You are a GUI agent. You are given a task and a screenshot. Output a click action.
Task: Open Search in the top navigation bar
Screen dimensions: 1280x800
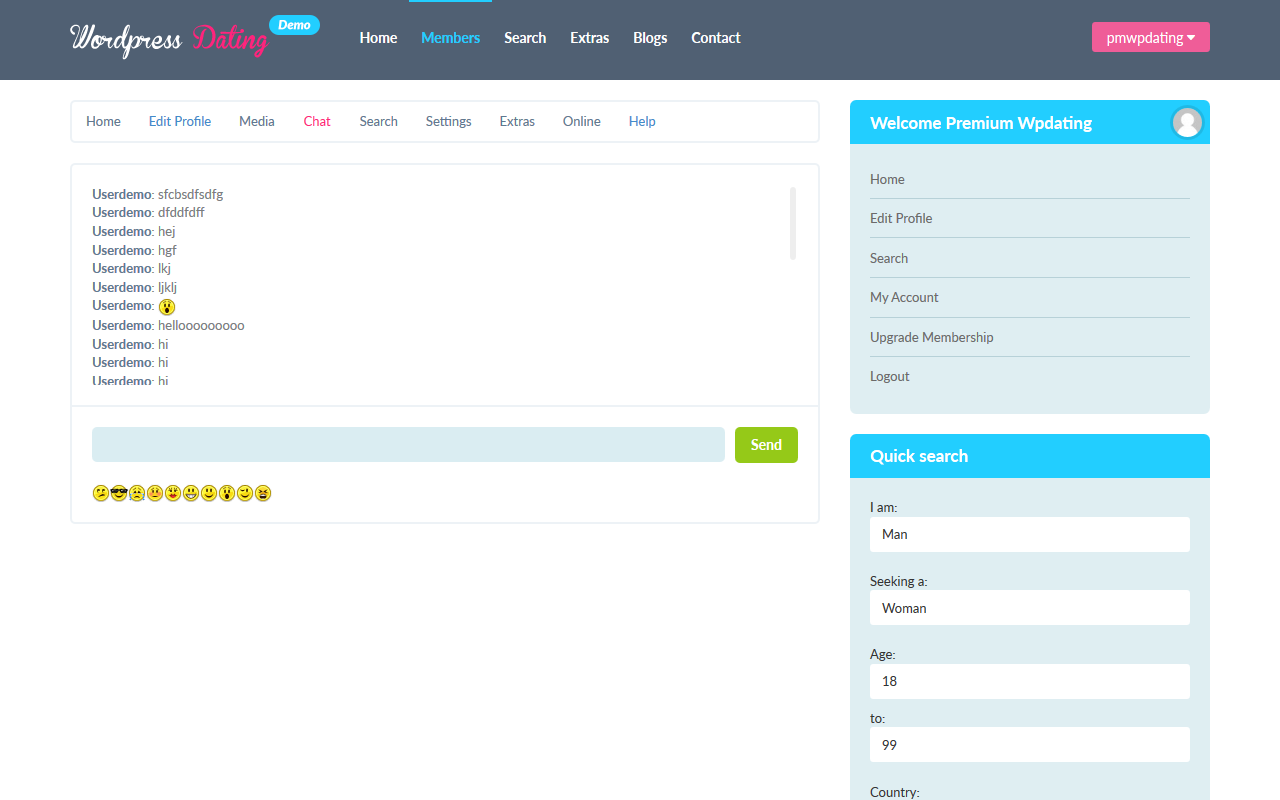tap(525, 38)
